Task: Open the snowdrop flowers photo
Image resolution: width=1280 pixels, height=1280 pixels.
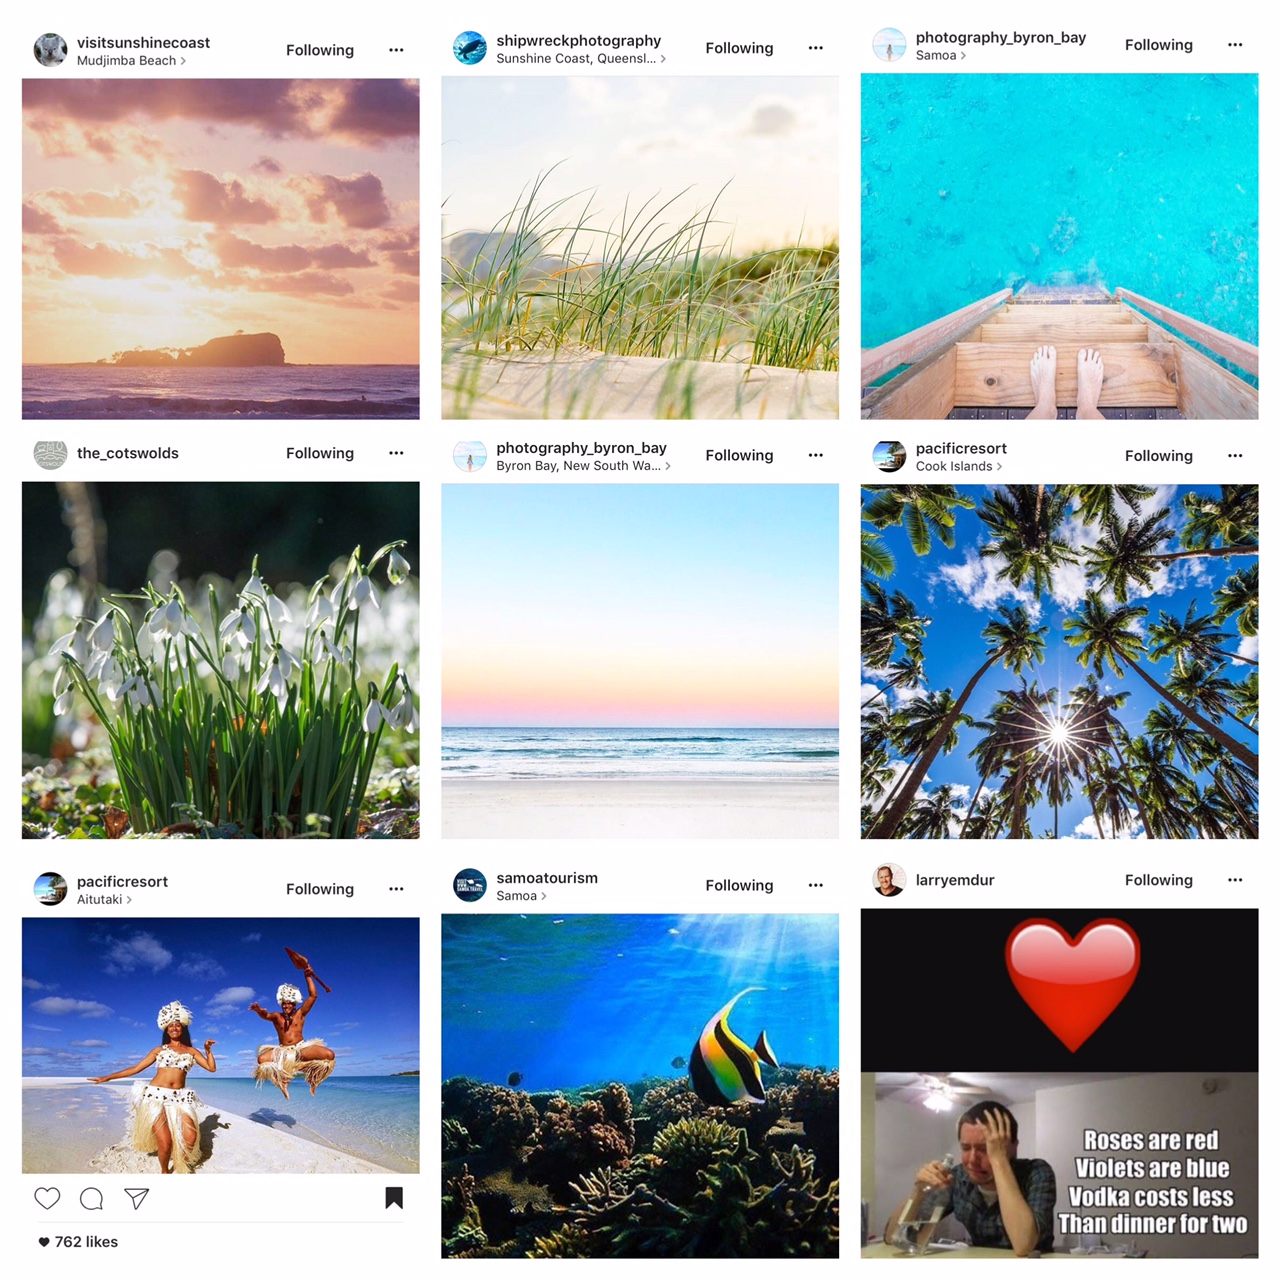Action: click(x=221, y=660)
